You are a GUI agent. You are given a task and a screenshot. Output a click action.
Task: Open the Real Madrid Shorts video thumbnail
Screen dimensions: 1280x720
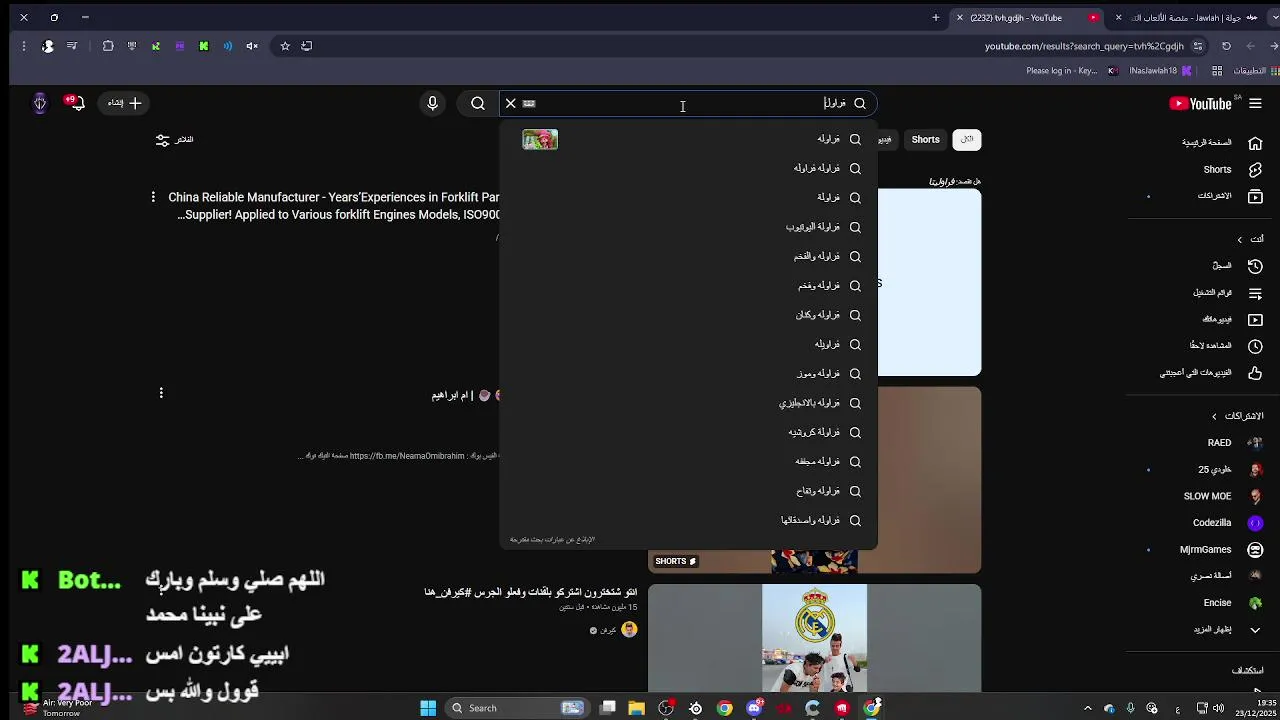(814, 638)
